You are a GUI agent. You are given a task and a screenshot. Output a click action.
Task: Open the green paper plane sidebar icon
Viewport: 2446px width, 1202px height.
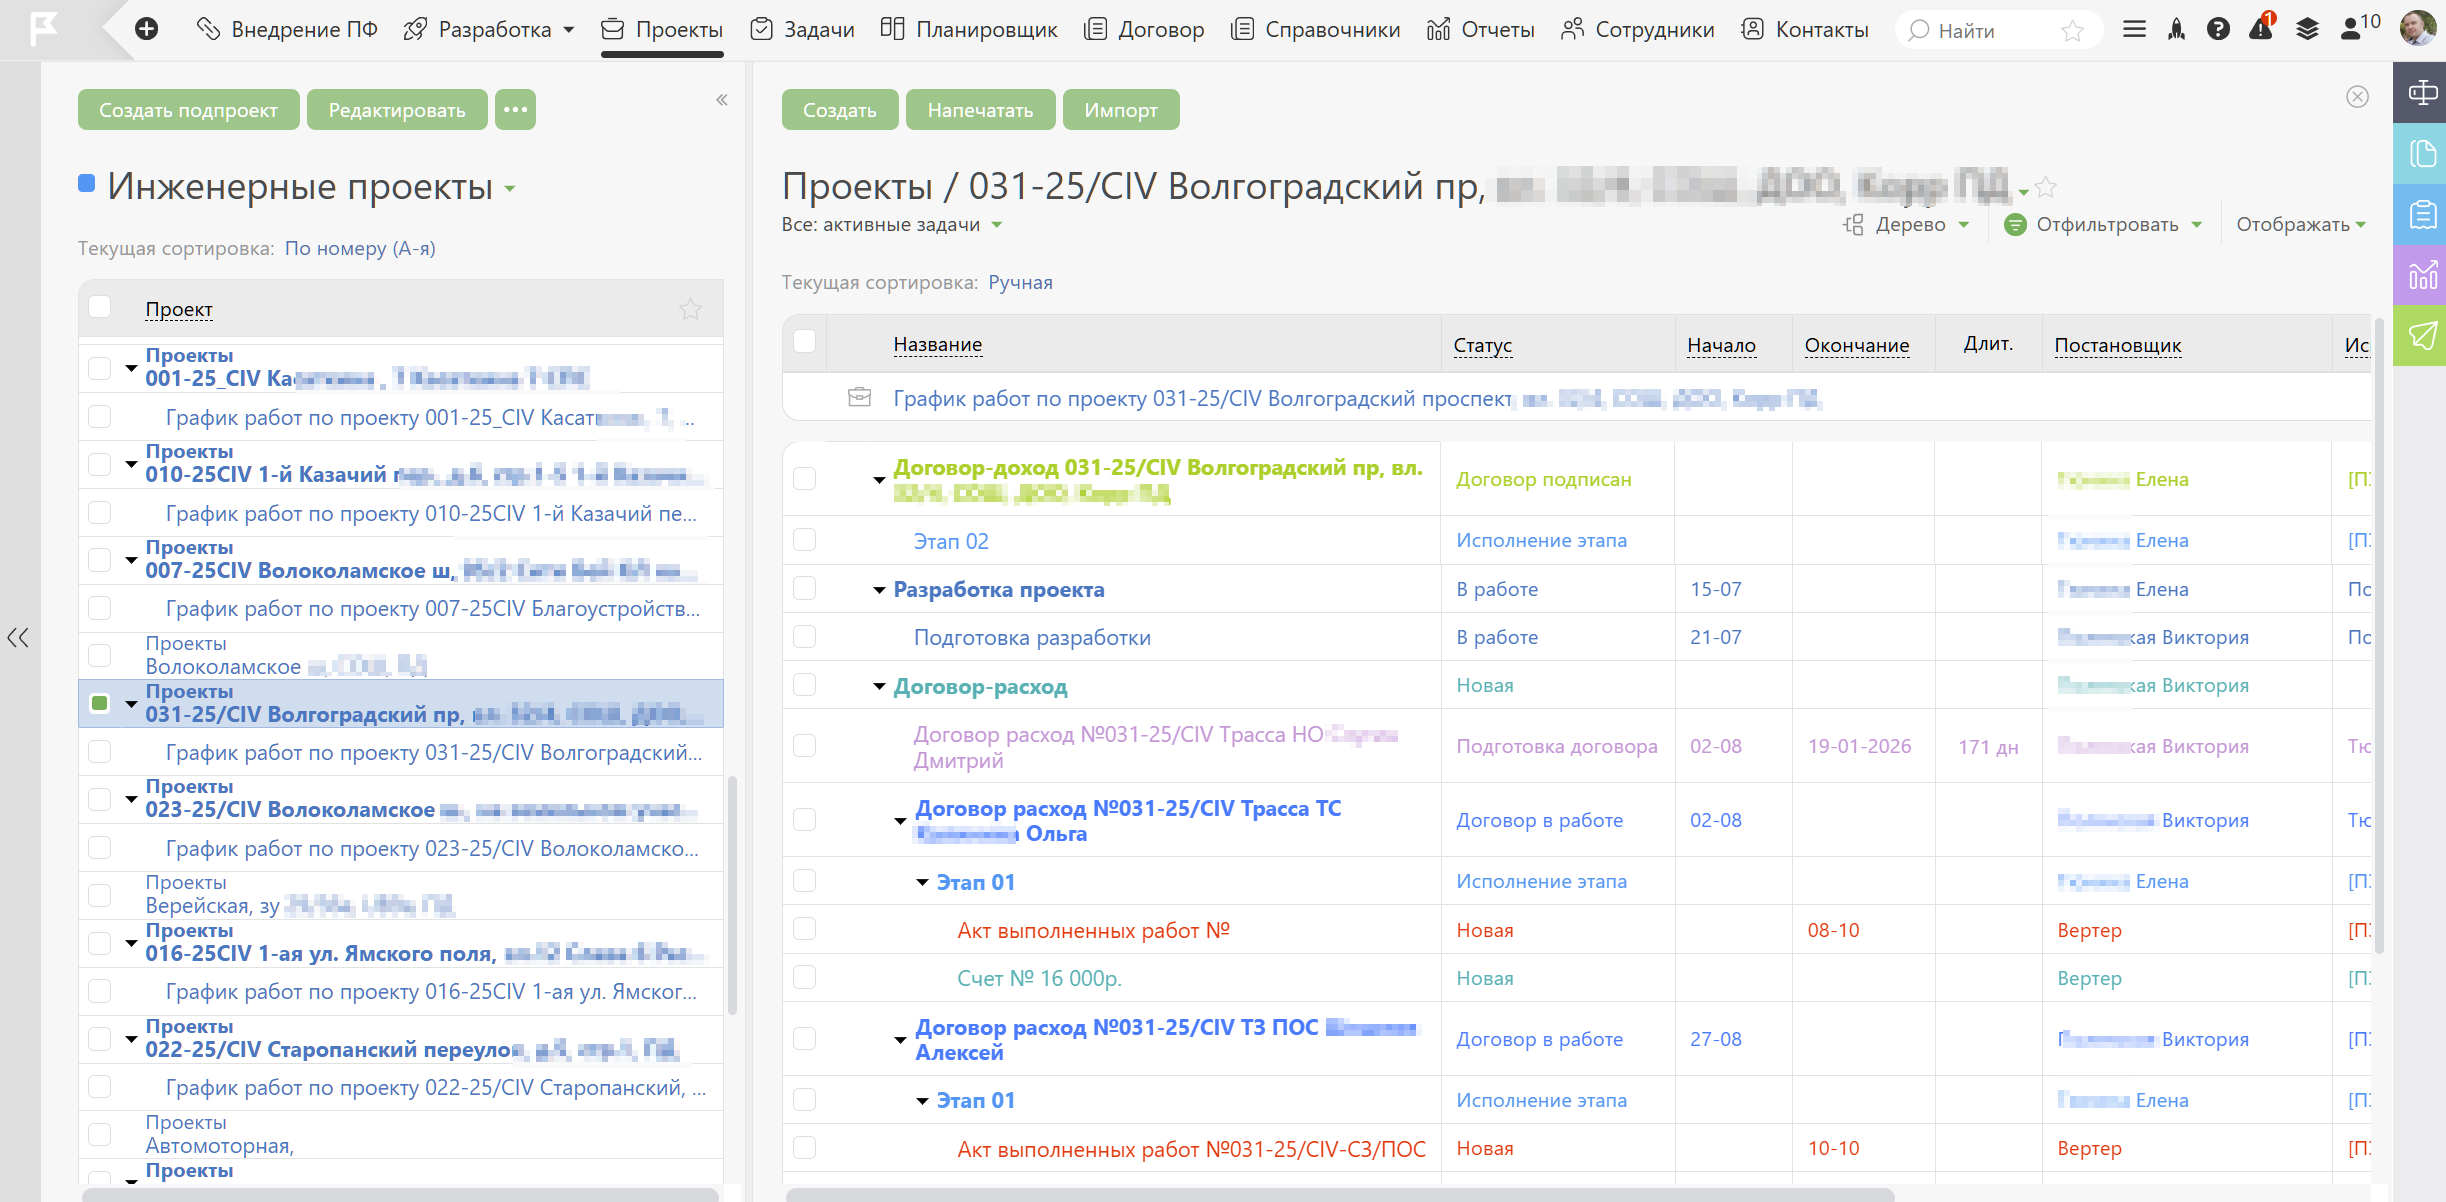[2421, 336]
